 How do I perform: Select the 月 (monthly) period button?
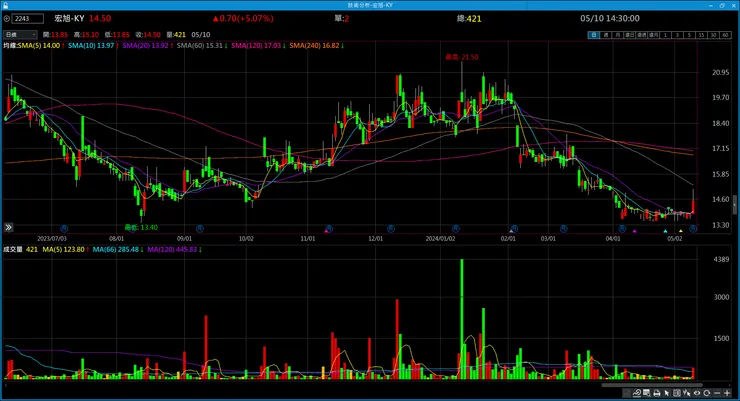pyautogui.click(x=617, y=35)
